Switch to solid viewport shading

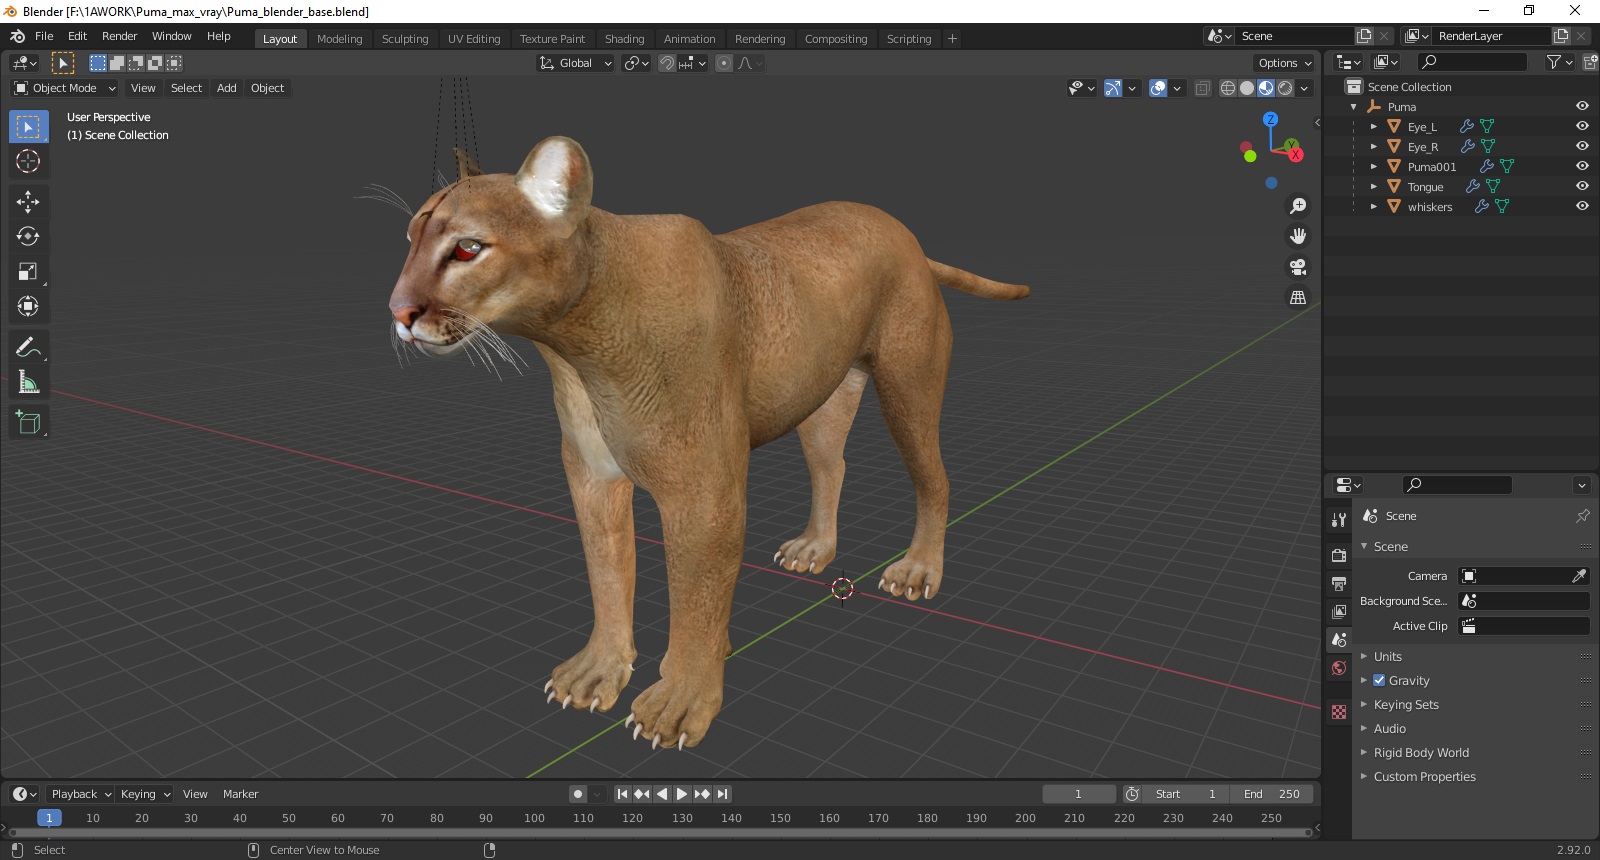click(1247, 88)
